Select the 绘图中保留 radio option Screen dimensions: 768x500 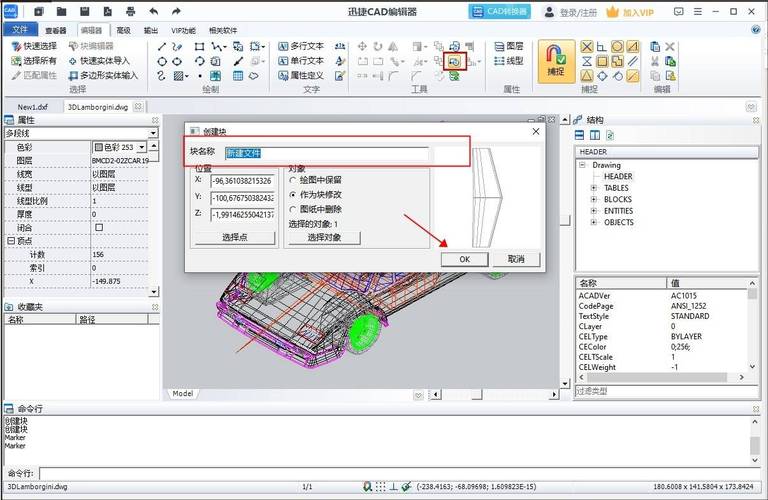[293, 180]
